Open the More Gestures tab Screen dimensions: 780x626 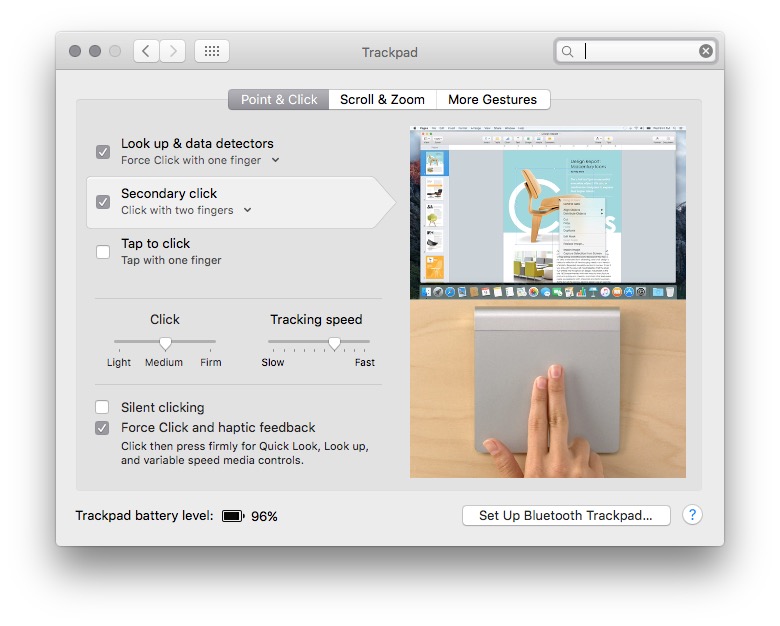(492, 99)
